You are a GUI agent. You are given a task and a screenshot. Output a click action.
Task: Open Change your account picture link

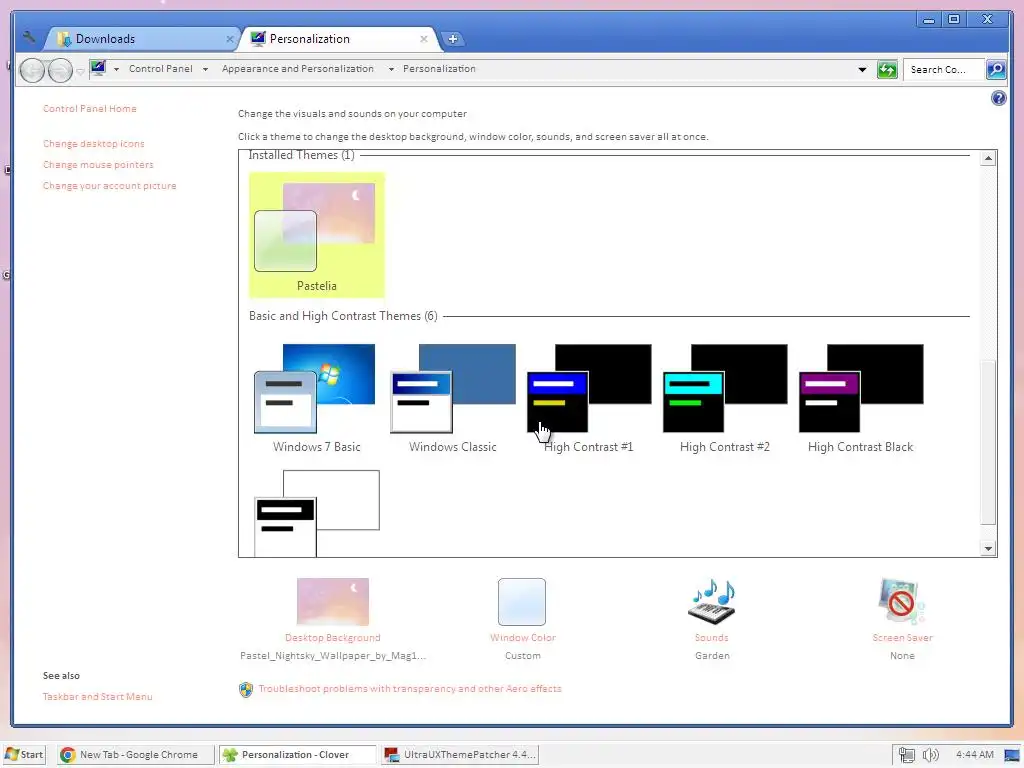click(109, 185)
